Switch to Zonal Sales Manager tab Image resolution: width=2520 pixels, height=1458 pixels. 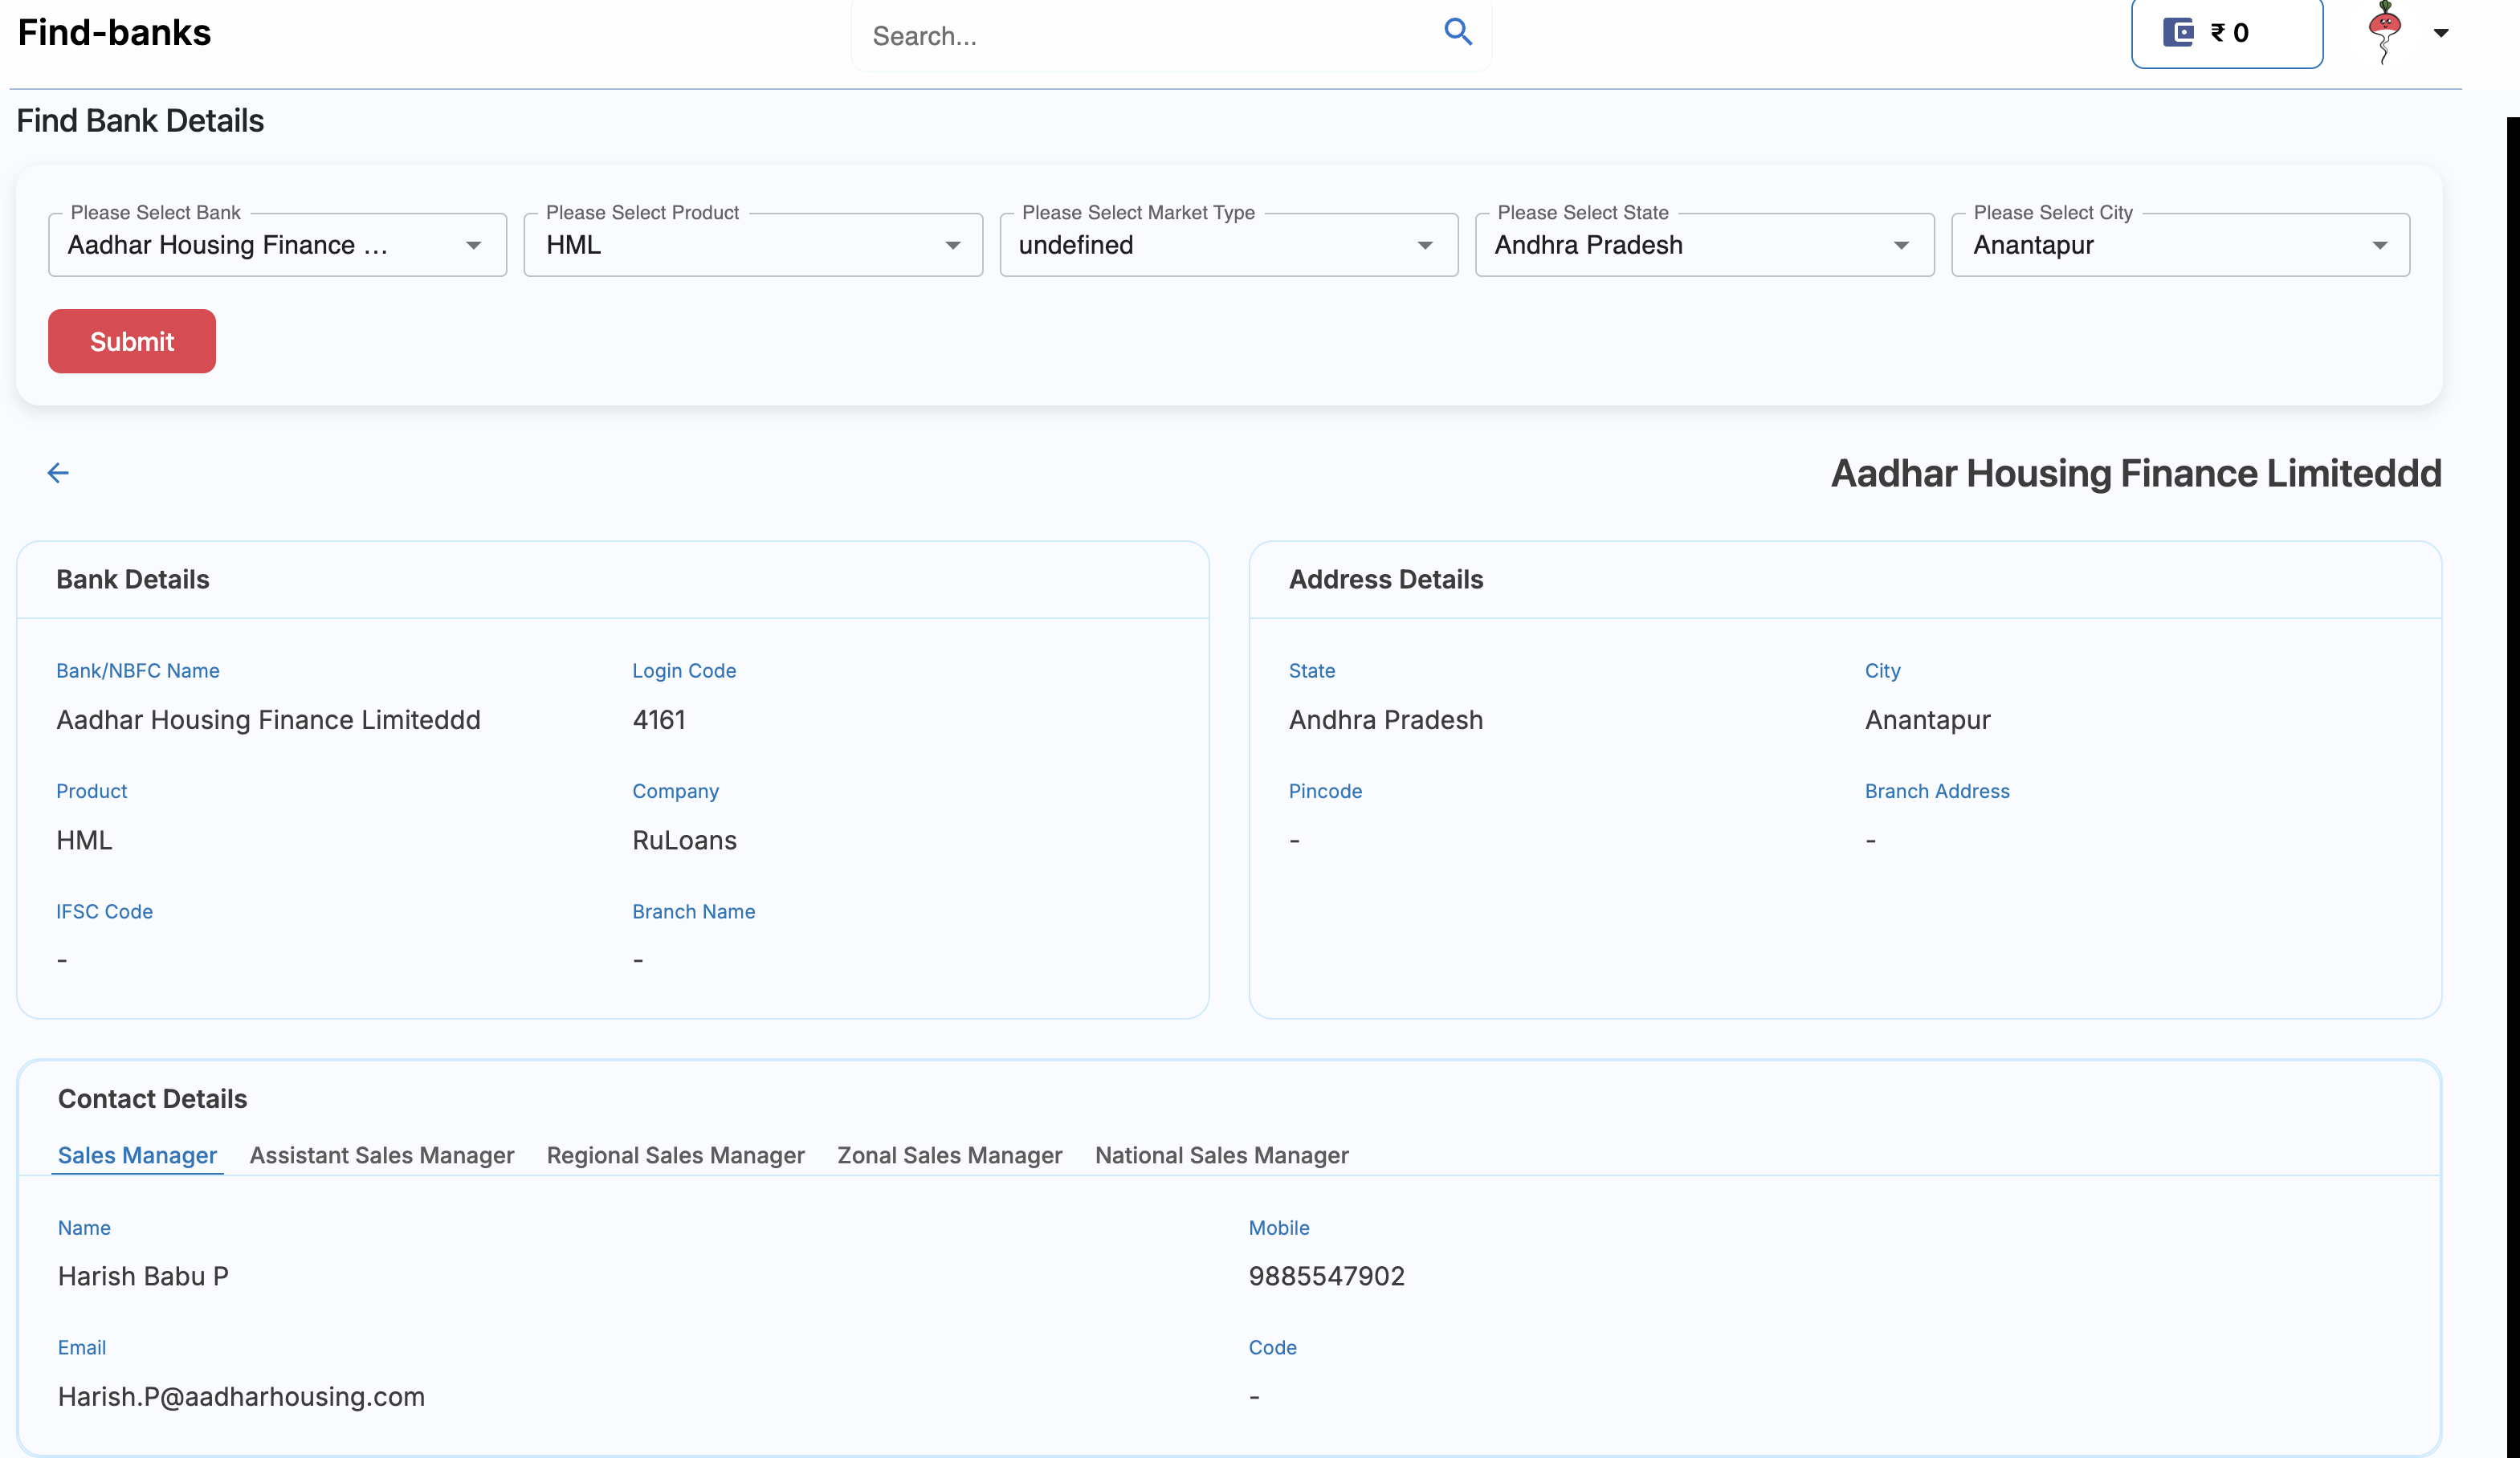coord(949,1155)
